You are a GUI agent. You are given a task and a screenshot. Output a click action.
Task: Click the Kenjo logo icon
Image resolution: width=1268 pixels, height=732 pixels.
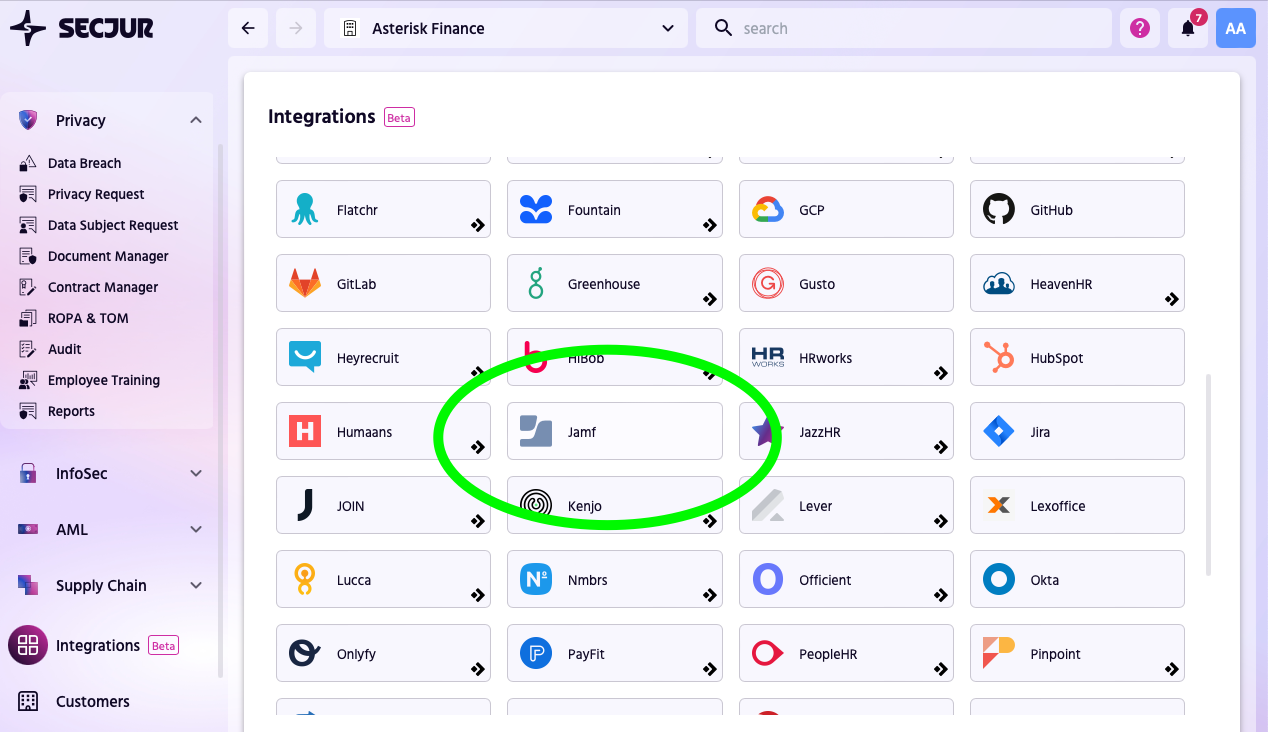click(x=536, y=506)
